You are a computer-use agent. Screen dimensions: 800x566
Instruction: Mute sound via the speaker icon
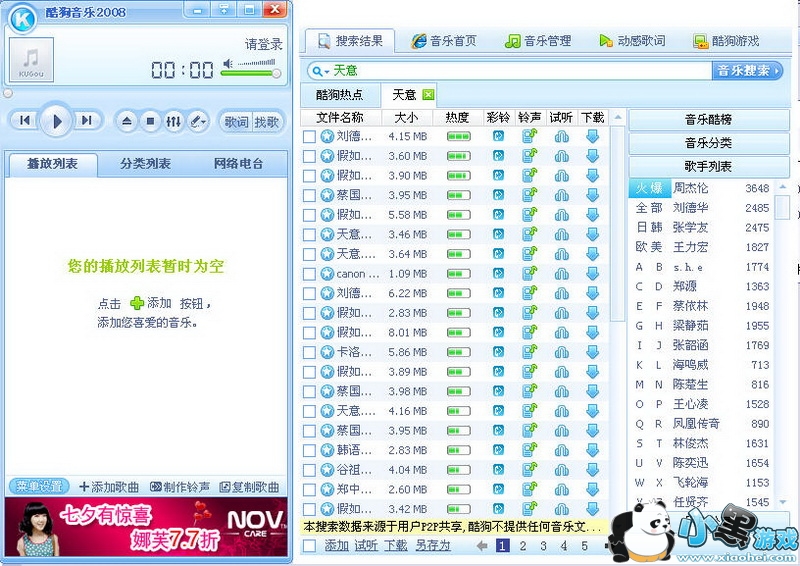point(228,63)
